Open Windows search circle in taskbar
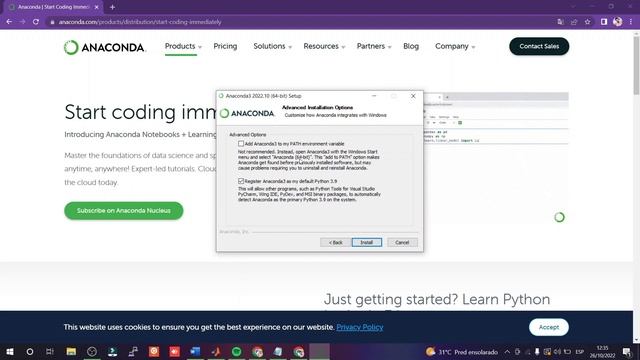Image resolution: width=640 pixels, height=360 pixels. pyautogui.click(x=30, y=351)
